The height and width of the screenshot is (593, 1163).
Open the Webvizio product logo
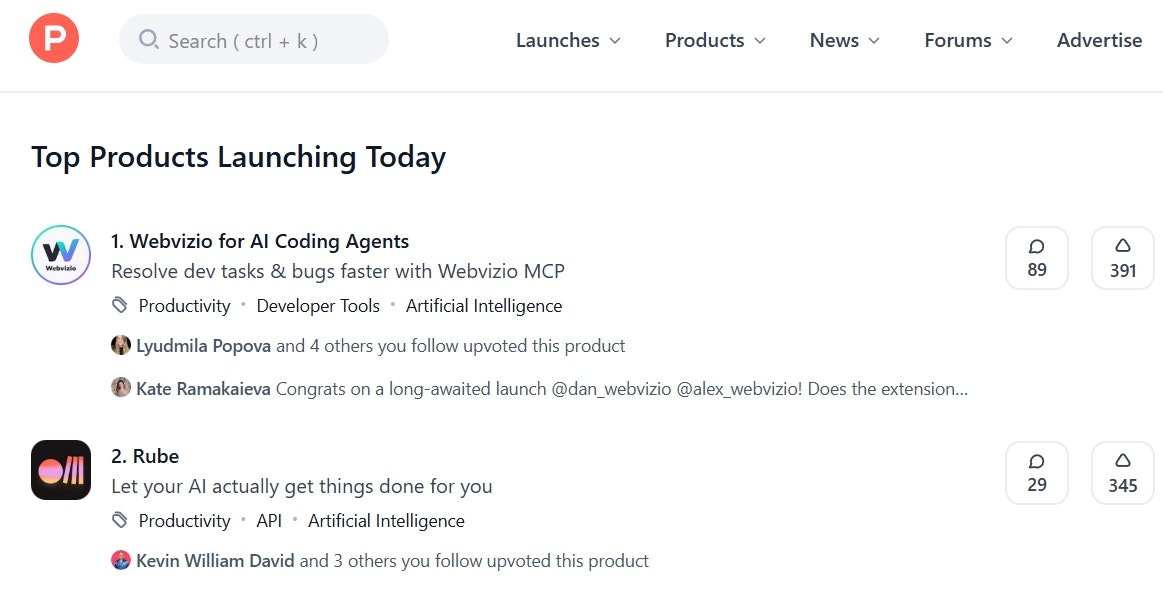[61, 255]
